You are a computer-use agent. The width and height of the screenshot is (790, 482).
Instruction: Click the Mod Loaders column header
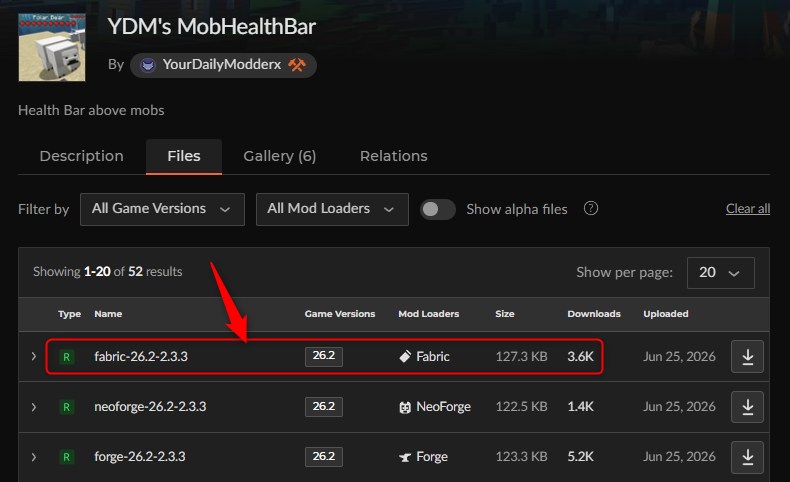(429, 314)
